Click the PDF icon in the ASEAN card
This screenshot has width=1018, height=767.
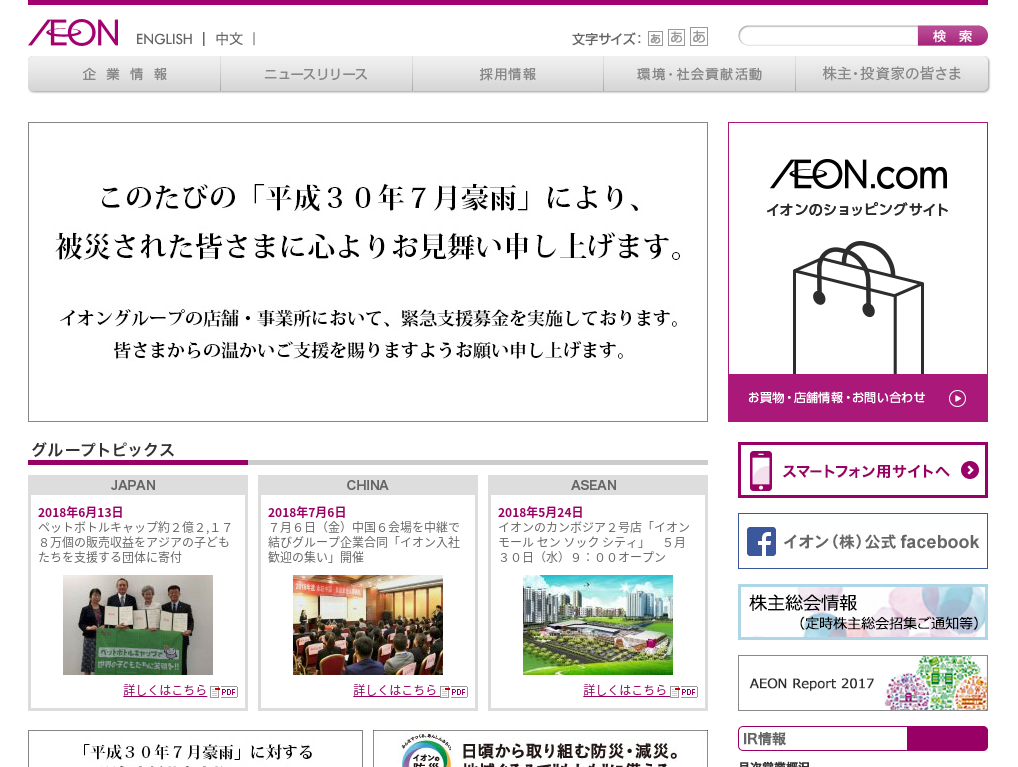point(684,692)
